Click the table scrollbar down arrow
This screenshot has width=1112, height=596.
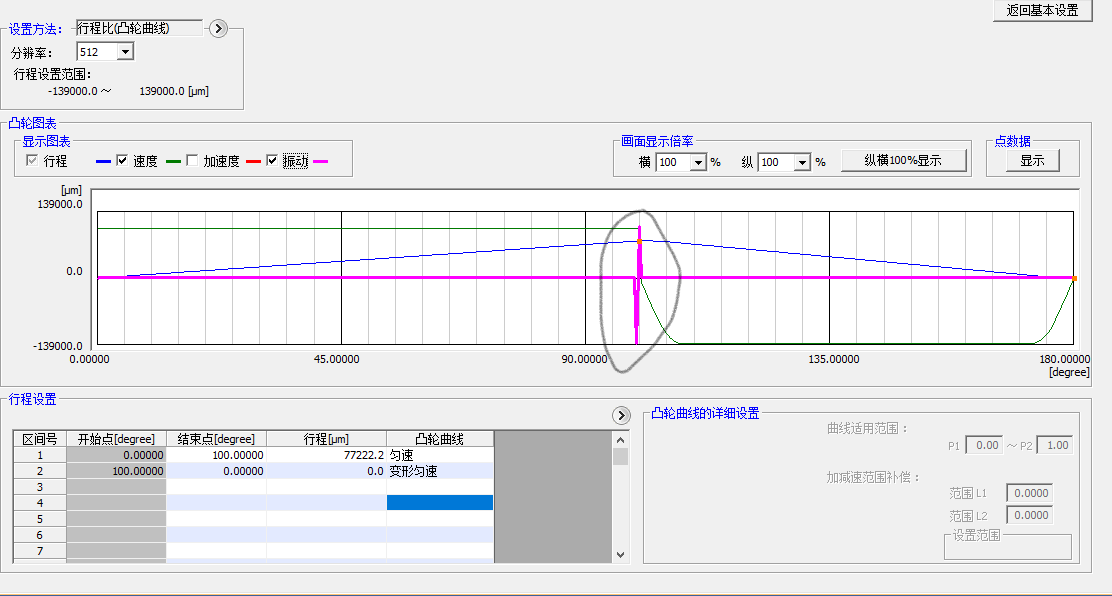(x=620, y=554)
